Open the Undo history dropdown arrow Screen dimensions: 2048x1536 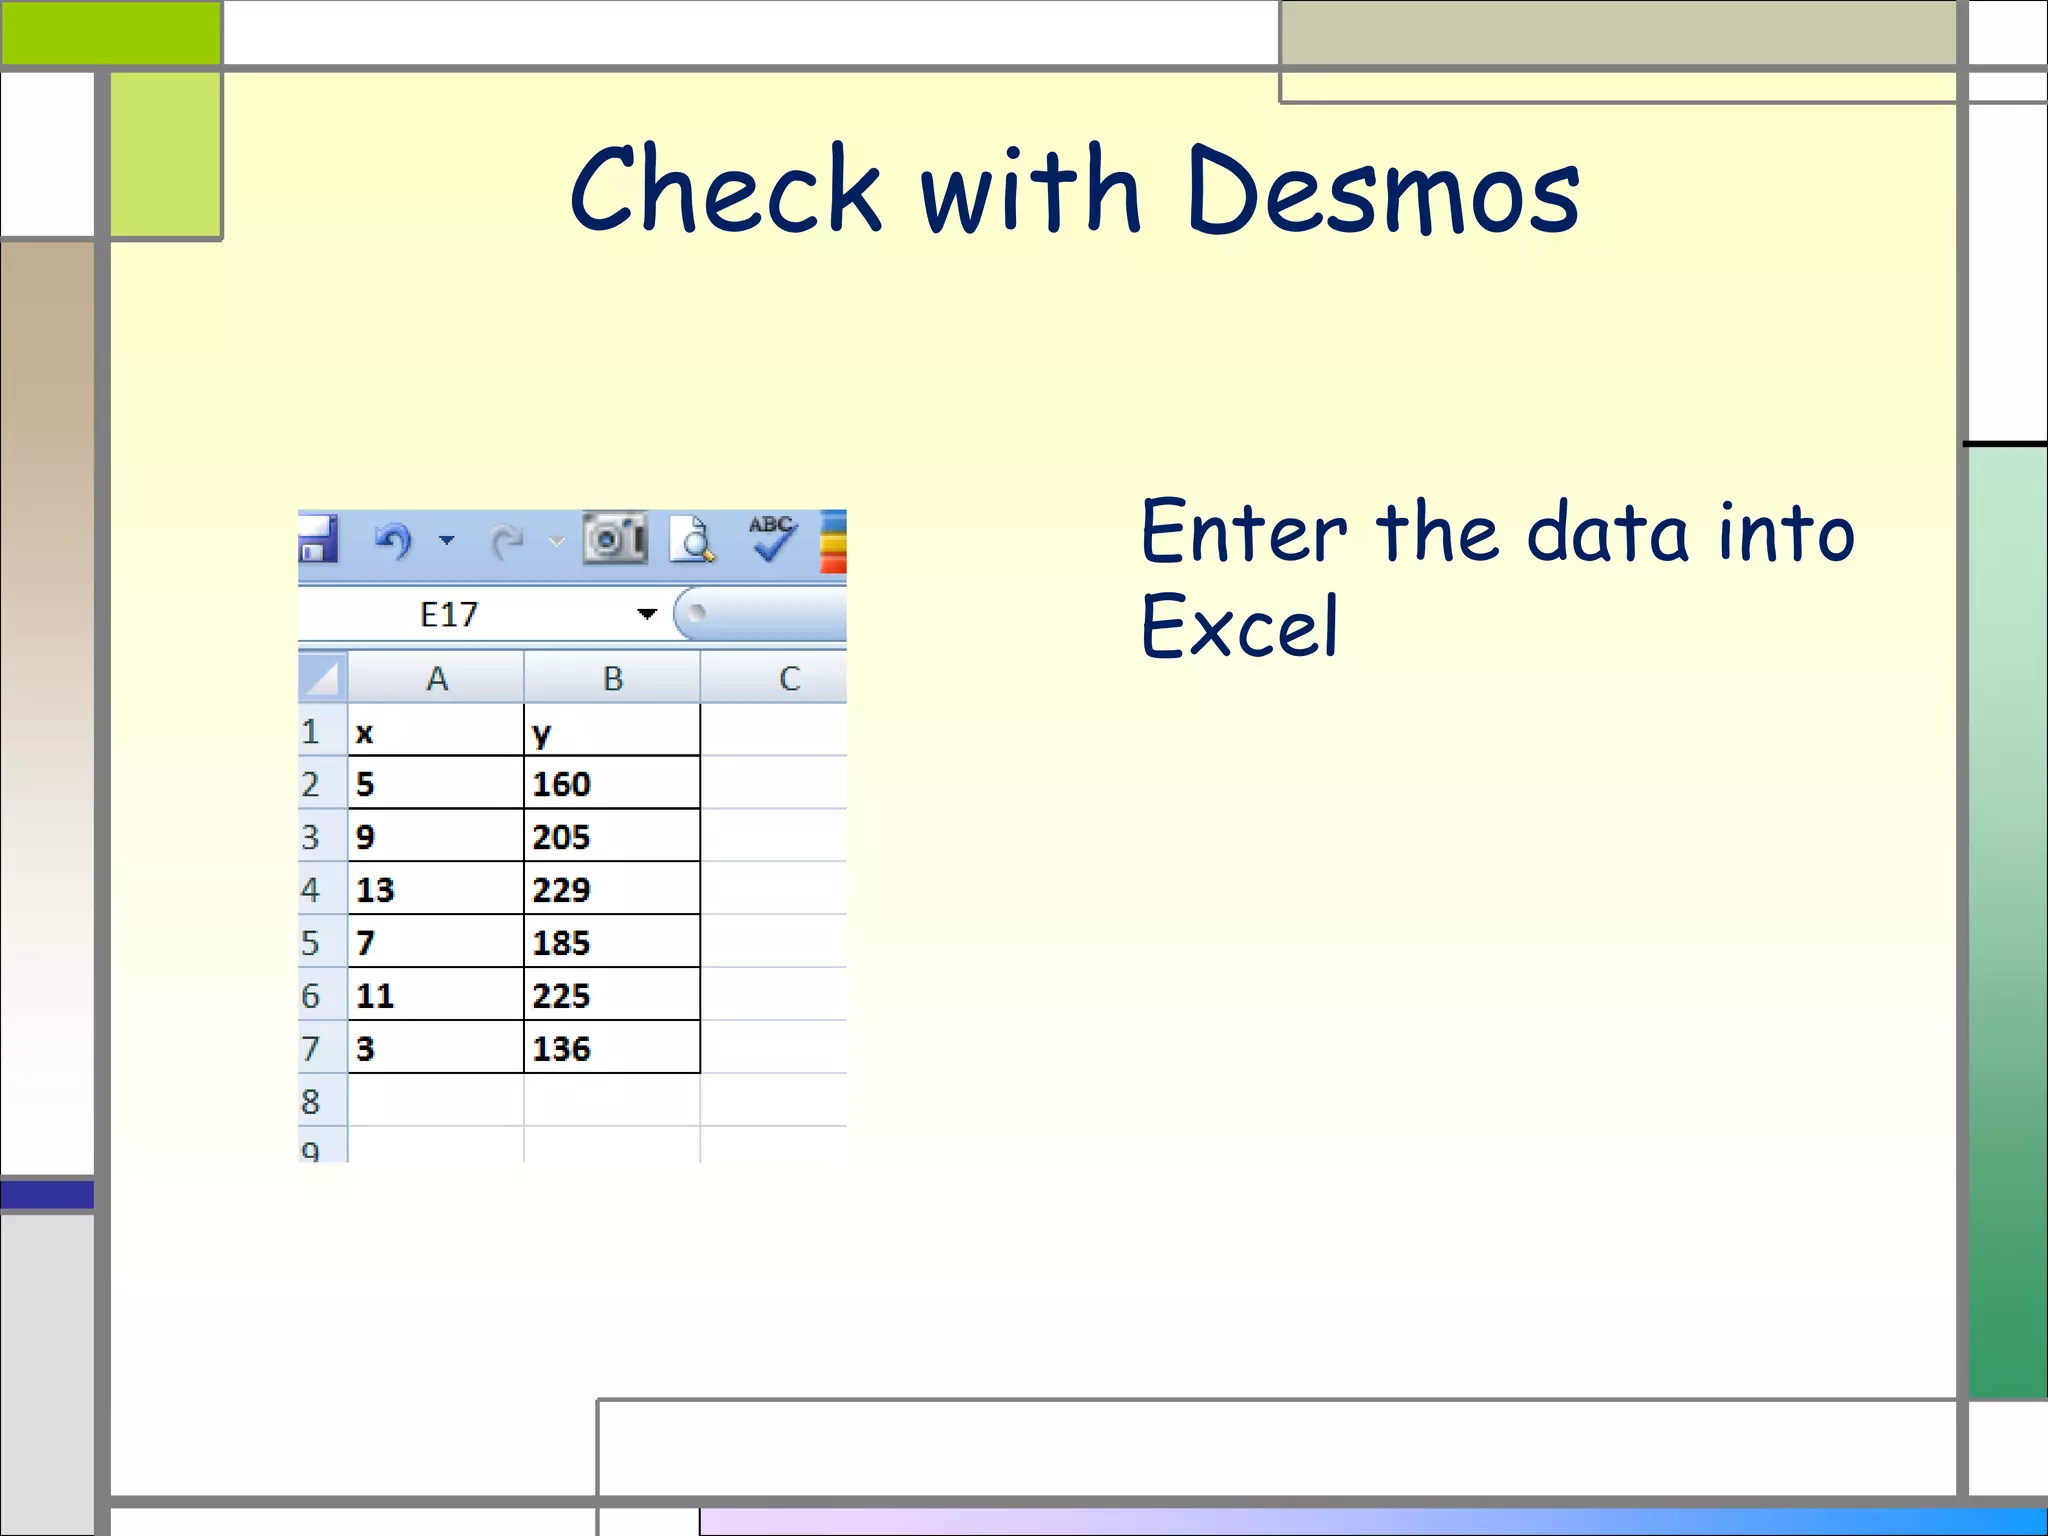[x=447, y=541]
